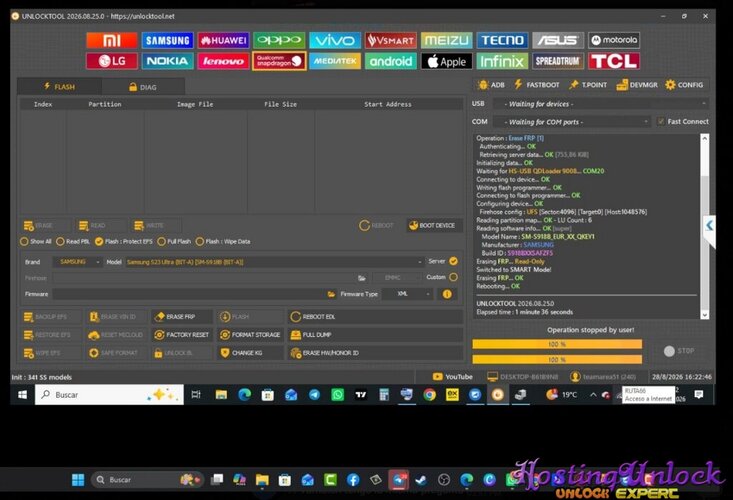Select the OPPO brand logo
The height and width of the screenshot is (500, 733).
[279, 40]
